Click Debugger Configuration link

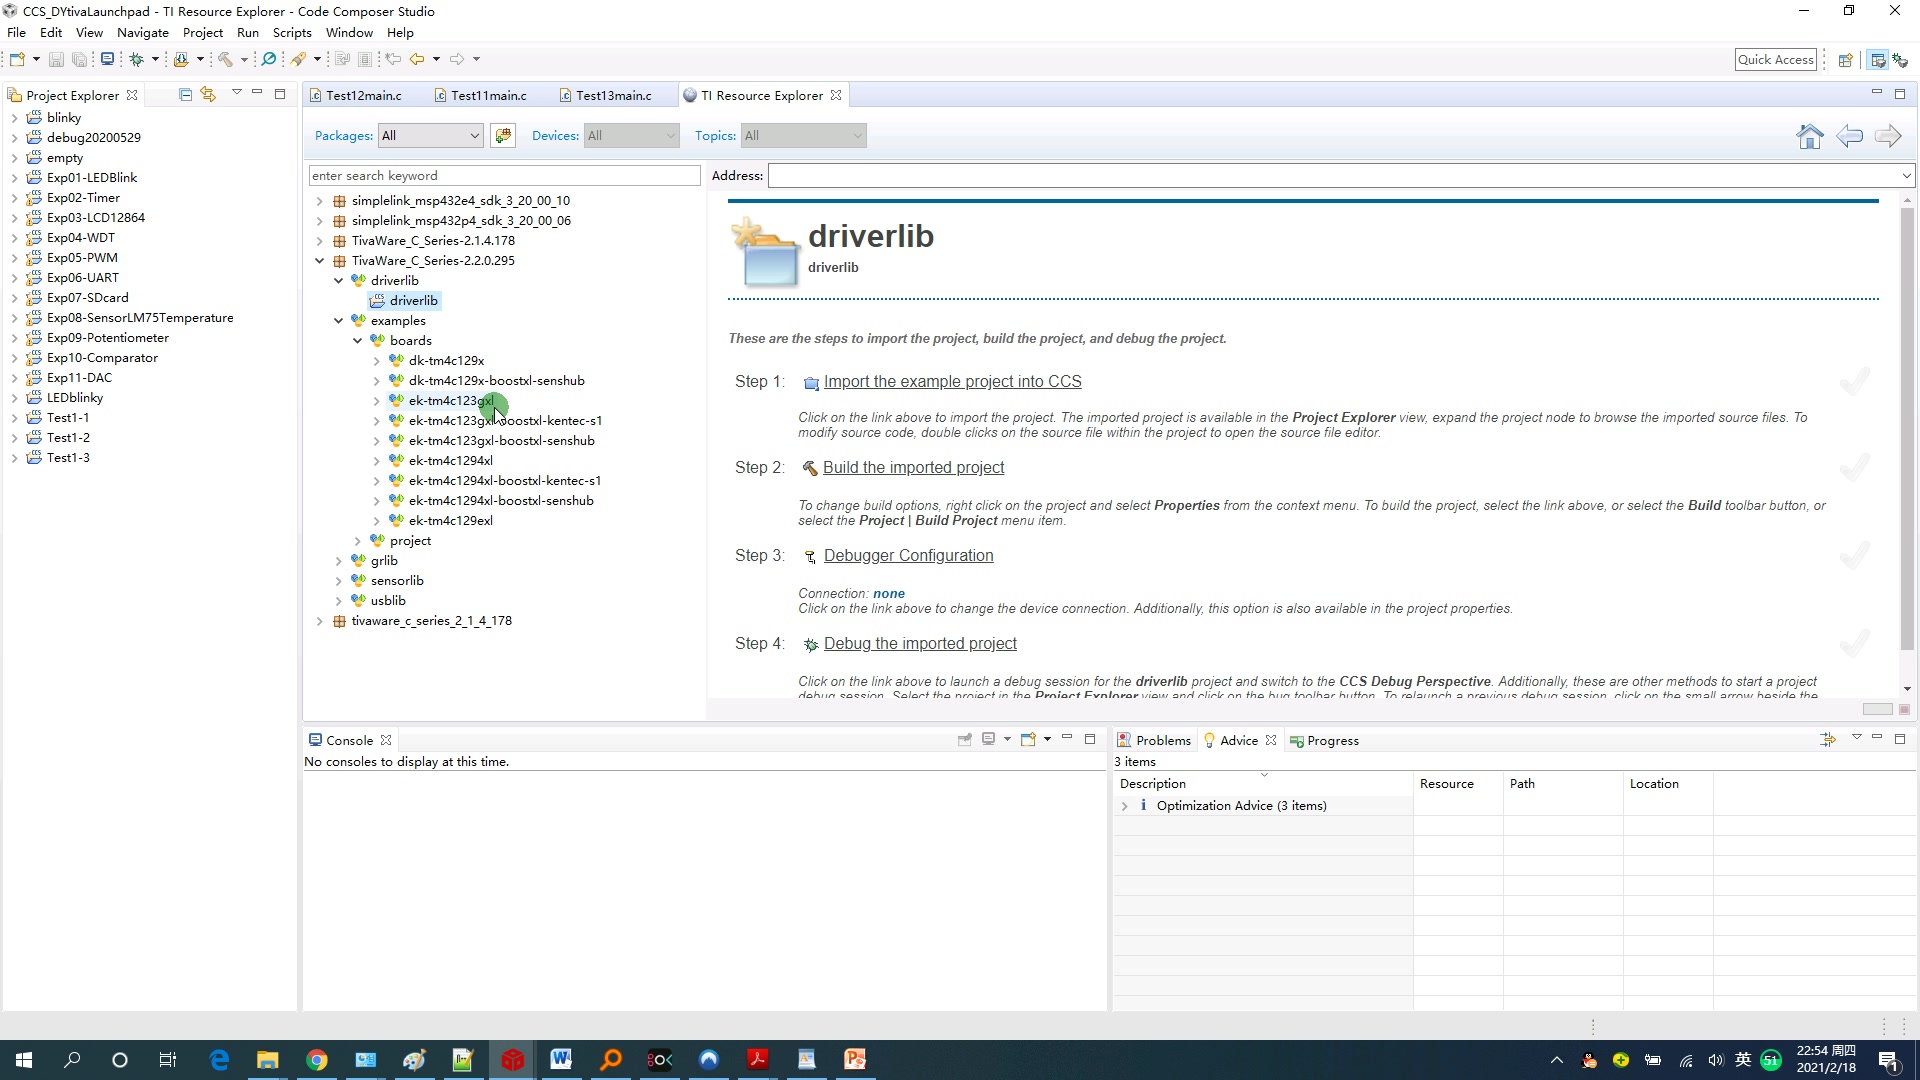pos(908,556)
